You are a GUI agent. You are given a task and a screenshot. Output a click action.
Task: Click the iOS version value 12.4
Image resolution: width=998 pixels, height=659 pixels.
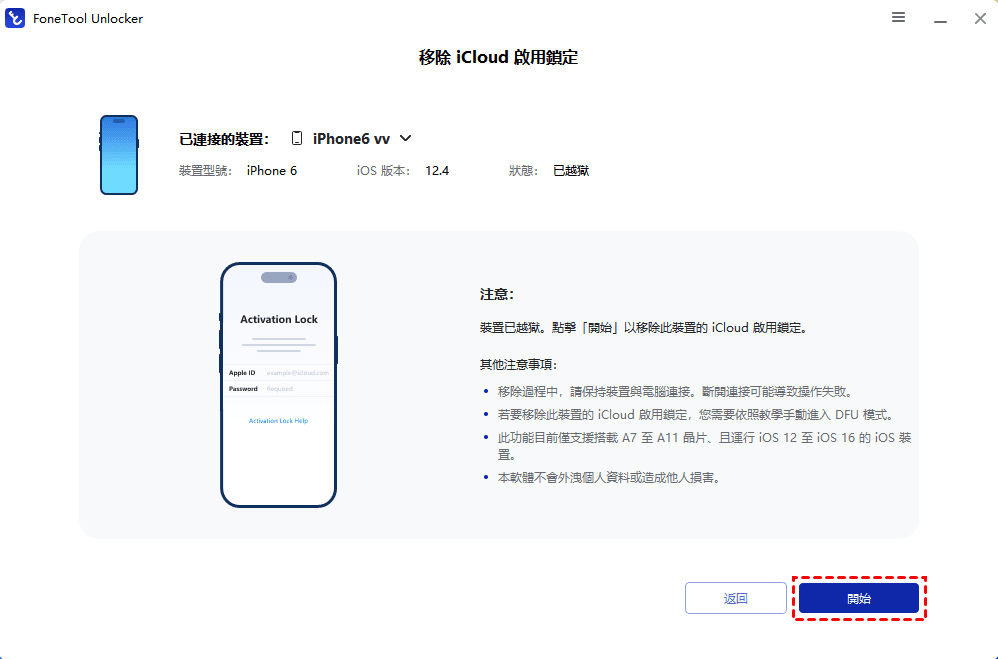(x=437, y=171)
